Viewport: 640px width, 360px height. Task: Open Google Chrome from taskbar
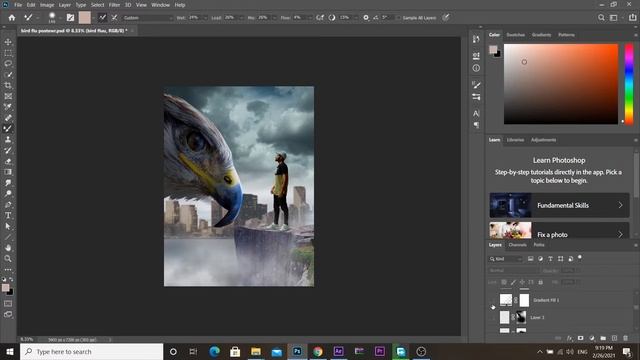click(x=318, y=351)
